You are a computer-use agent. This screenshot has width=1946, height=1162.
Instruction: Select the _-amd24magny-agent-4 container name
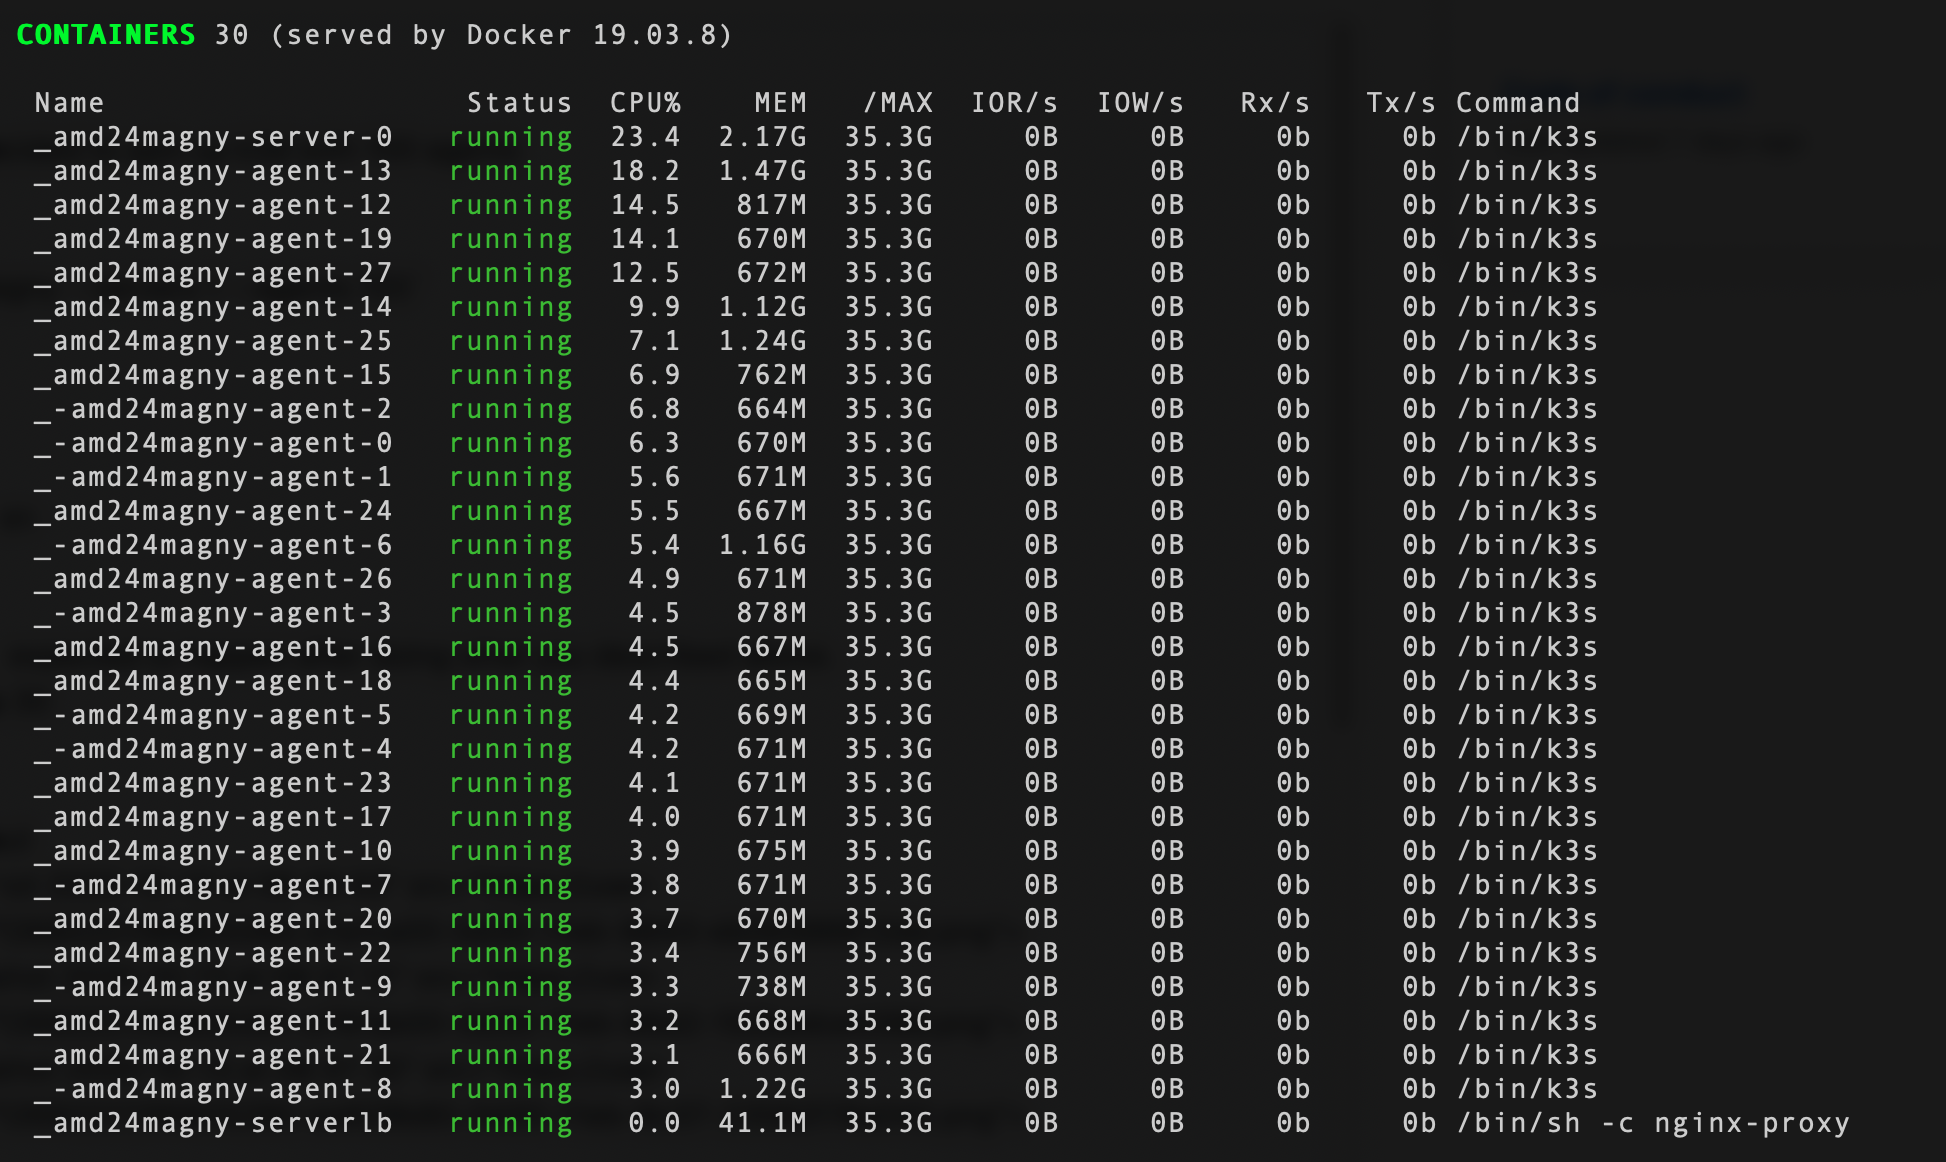click(214, 749)
